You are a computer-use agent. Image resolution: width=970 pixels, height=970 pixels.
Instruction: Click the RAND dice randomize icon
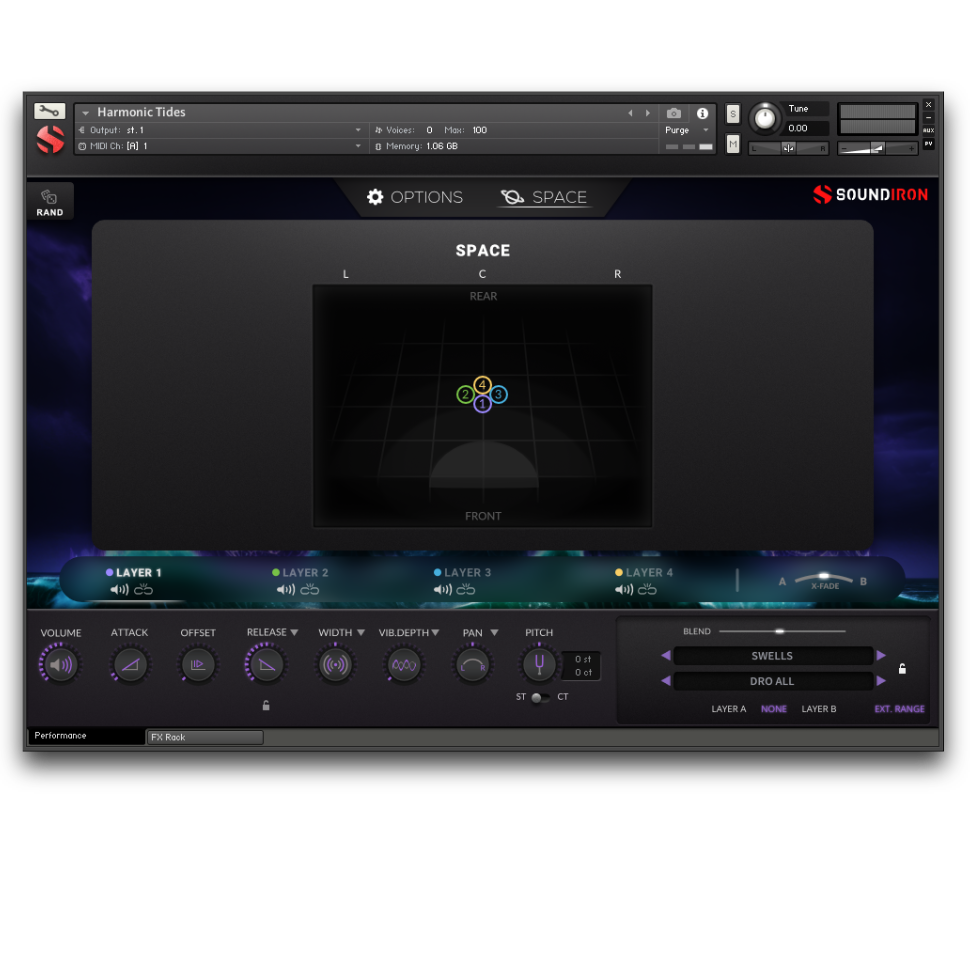point(49,197)
